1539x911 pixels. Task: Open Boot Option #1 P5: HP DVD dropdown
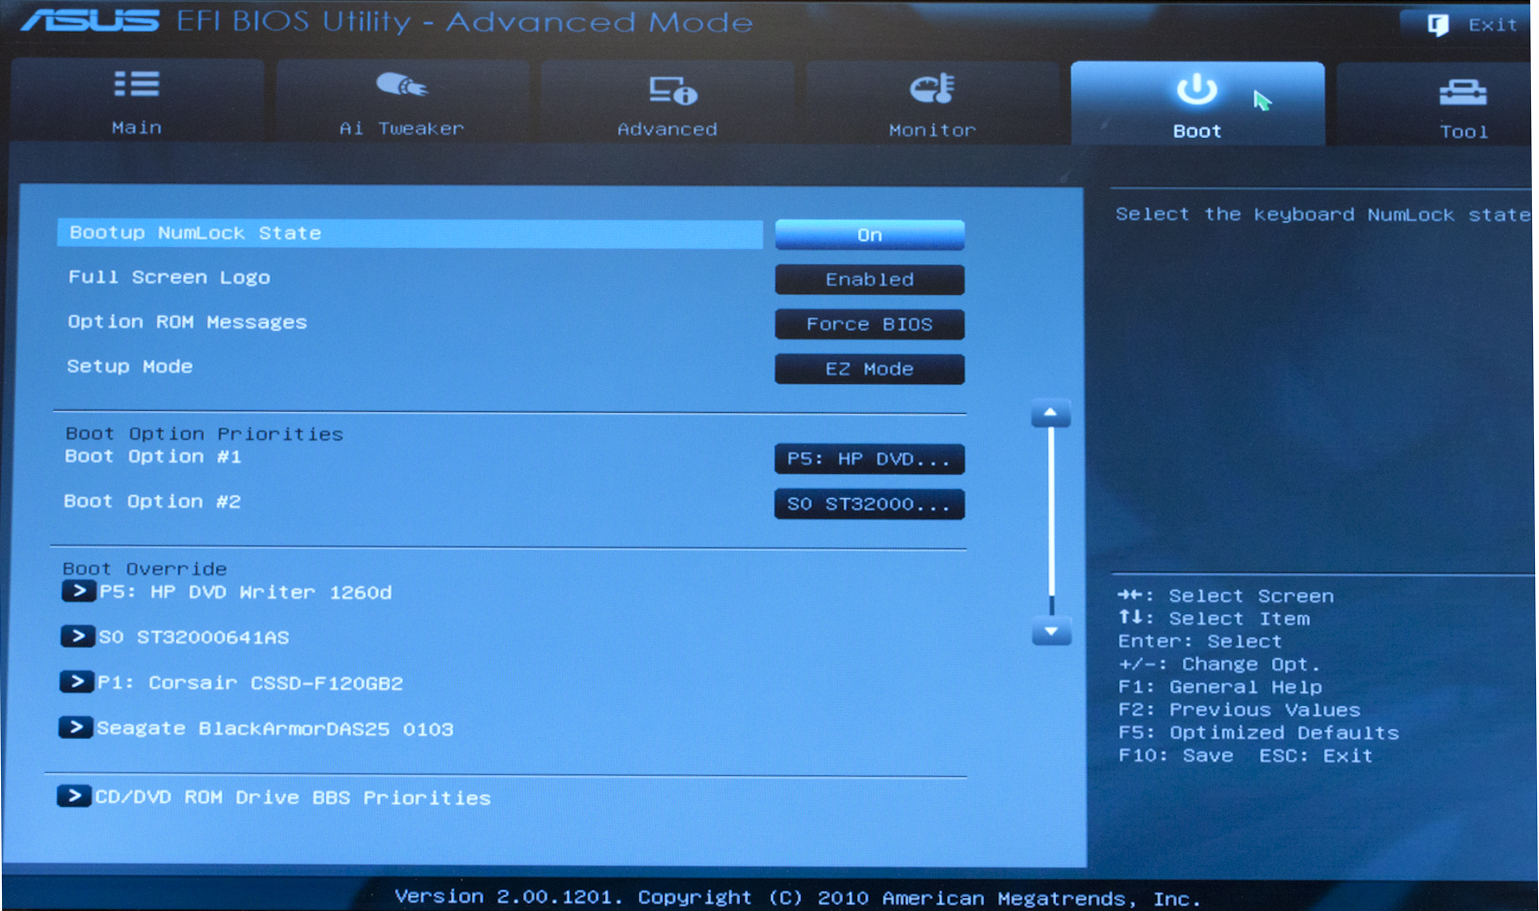click(x=870, y=459)
